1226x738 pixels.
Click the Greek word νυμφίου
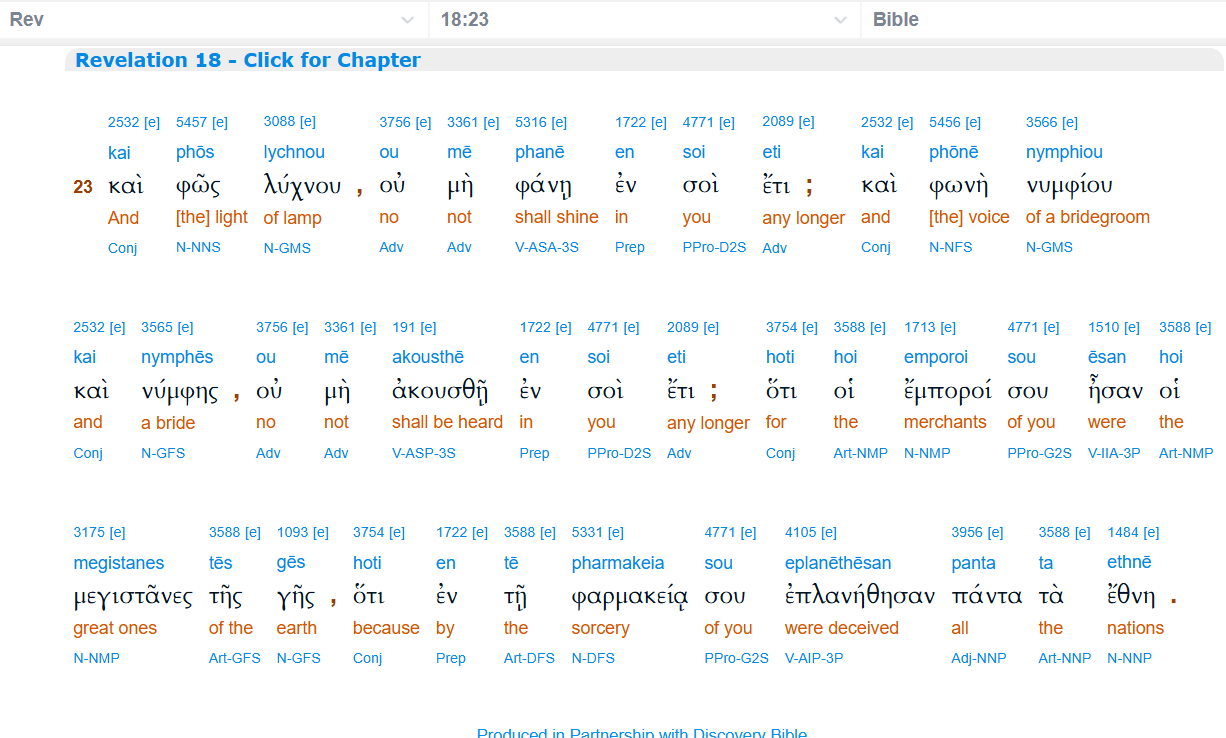click(x=1068, y=186)
